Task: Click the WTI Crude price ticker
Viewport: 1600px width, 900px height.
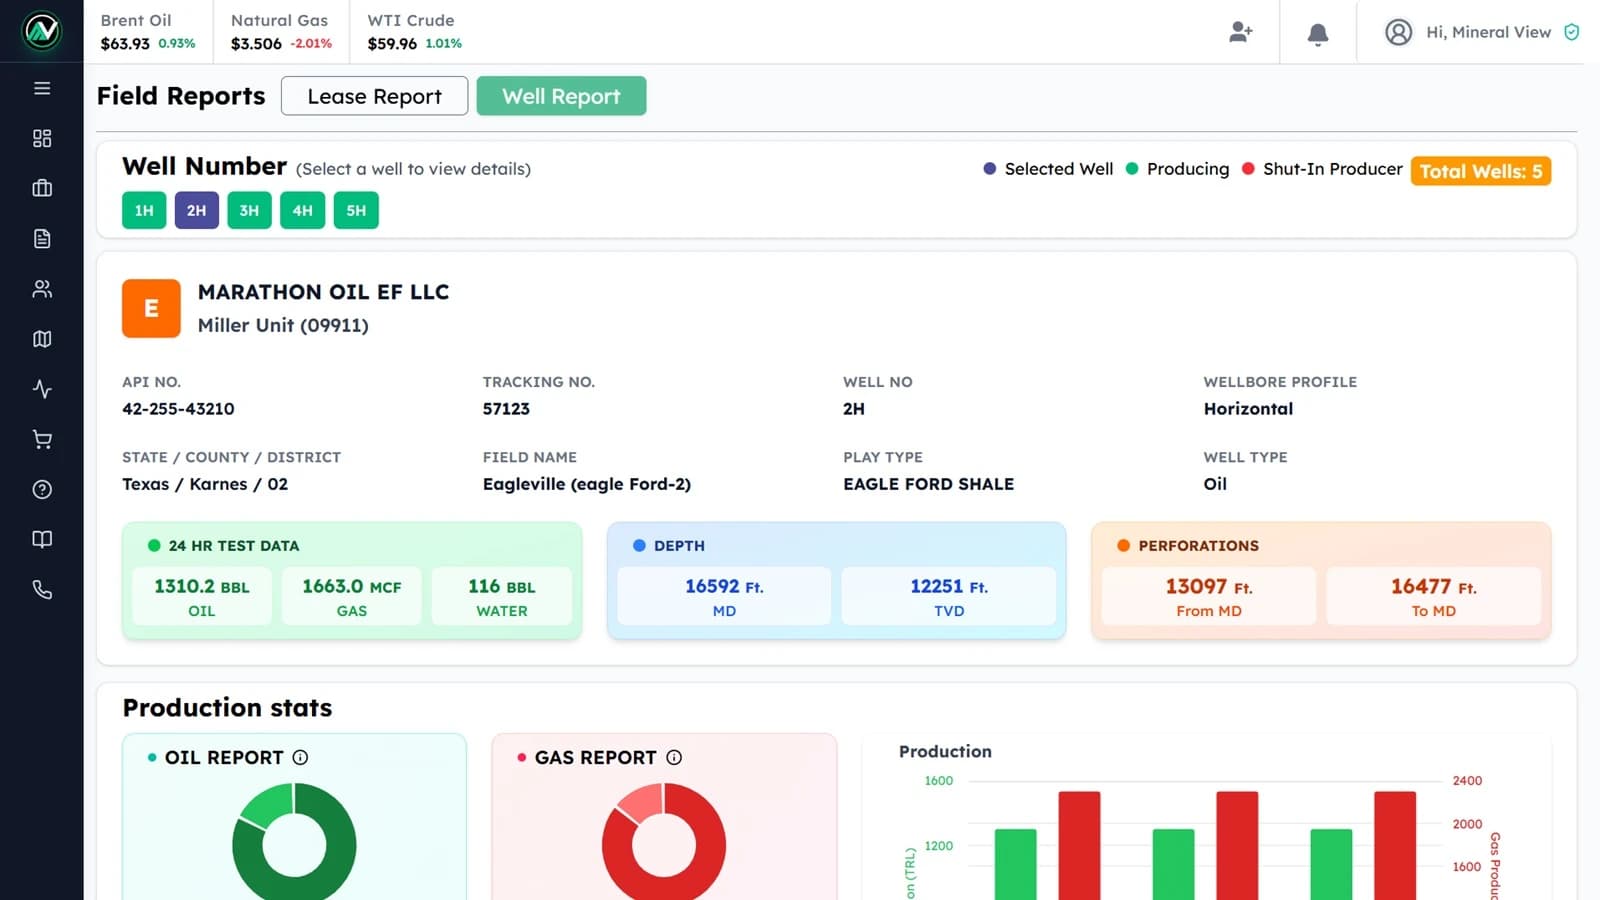Action: tap(414, 32)
